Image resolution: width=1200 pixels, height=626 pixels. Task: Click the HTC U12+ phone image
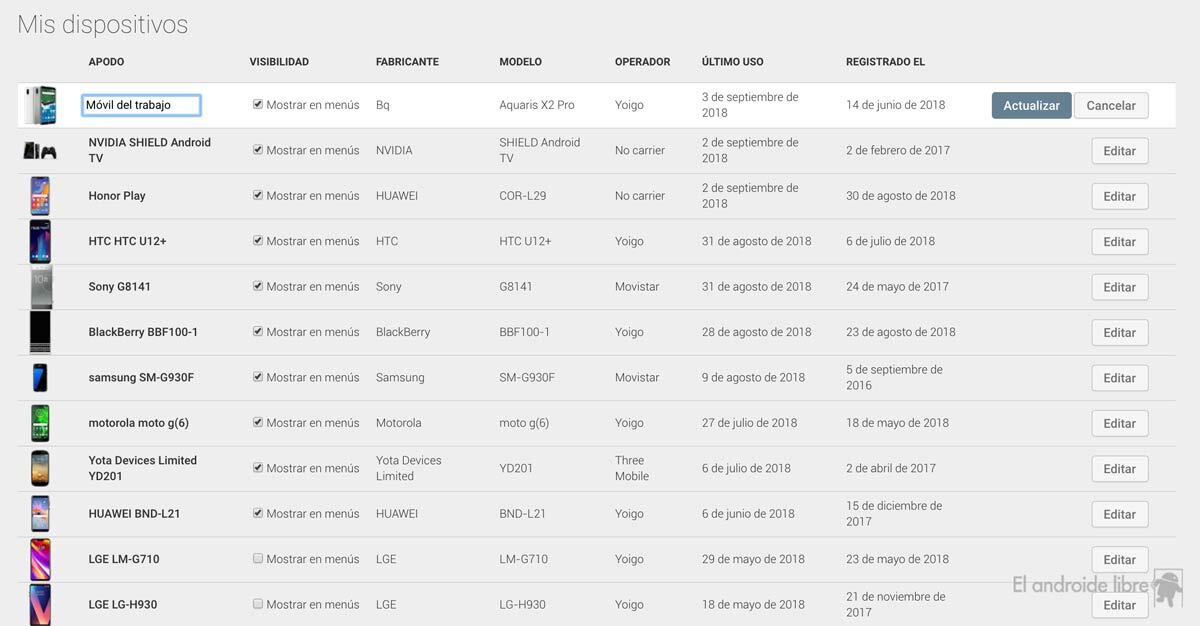[x=40, y=241]
